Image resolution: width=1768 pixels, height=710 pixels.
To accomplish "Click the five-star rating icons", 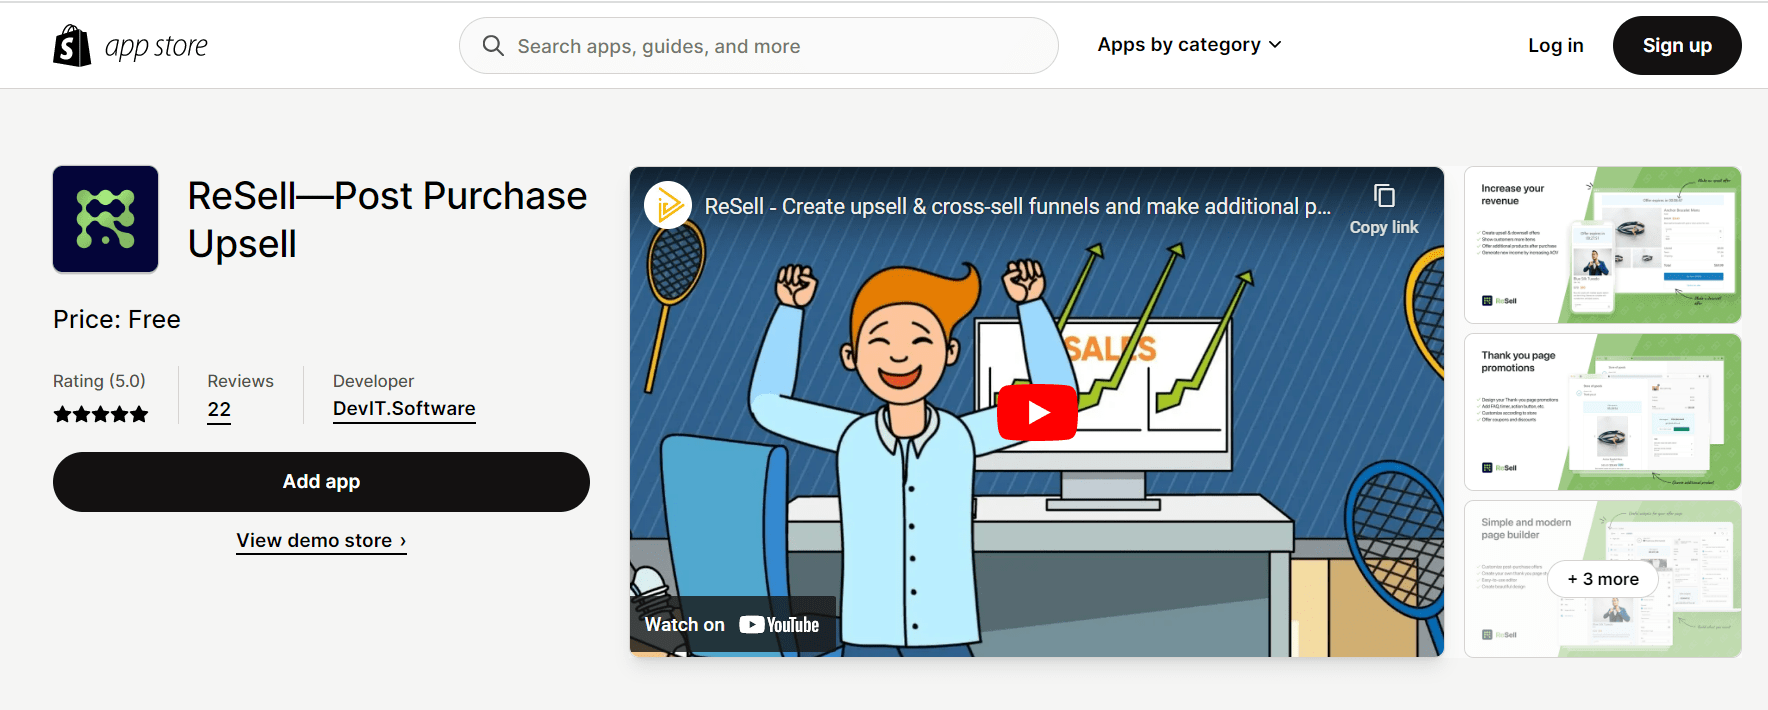I will [x=101, y=414].
